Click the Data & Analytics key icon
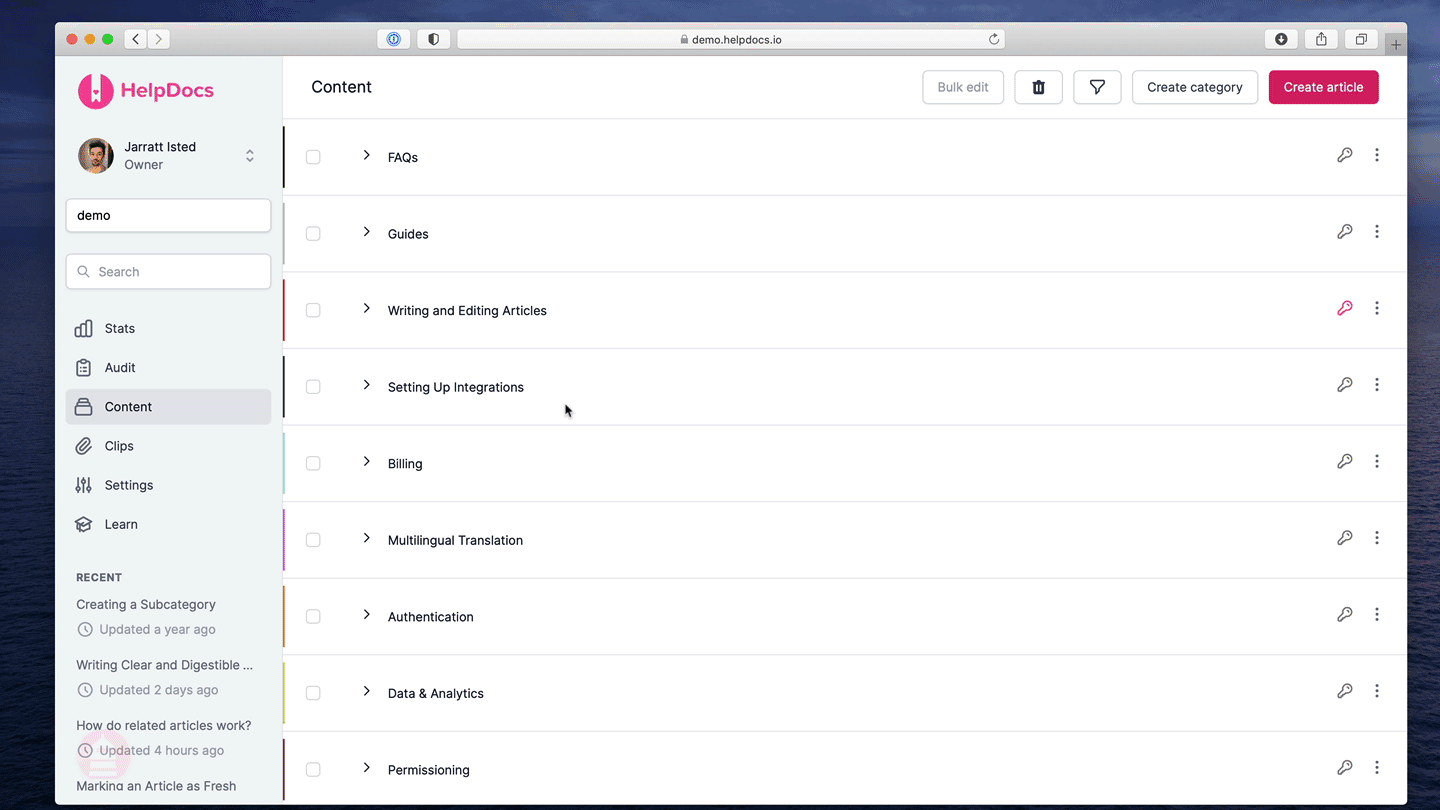 1345,691
